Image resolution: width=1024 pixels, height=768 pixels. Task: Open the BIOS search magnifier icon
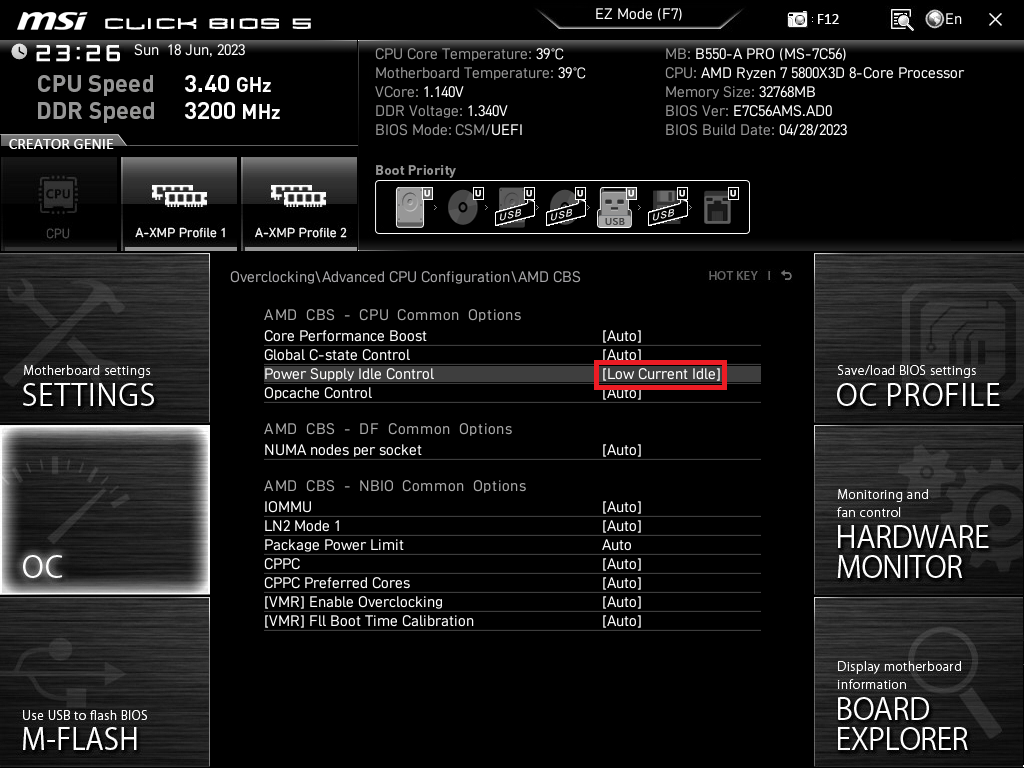[x=902, y=20]
